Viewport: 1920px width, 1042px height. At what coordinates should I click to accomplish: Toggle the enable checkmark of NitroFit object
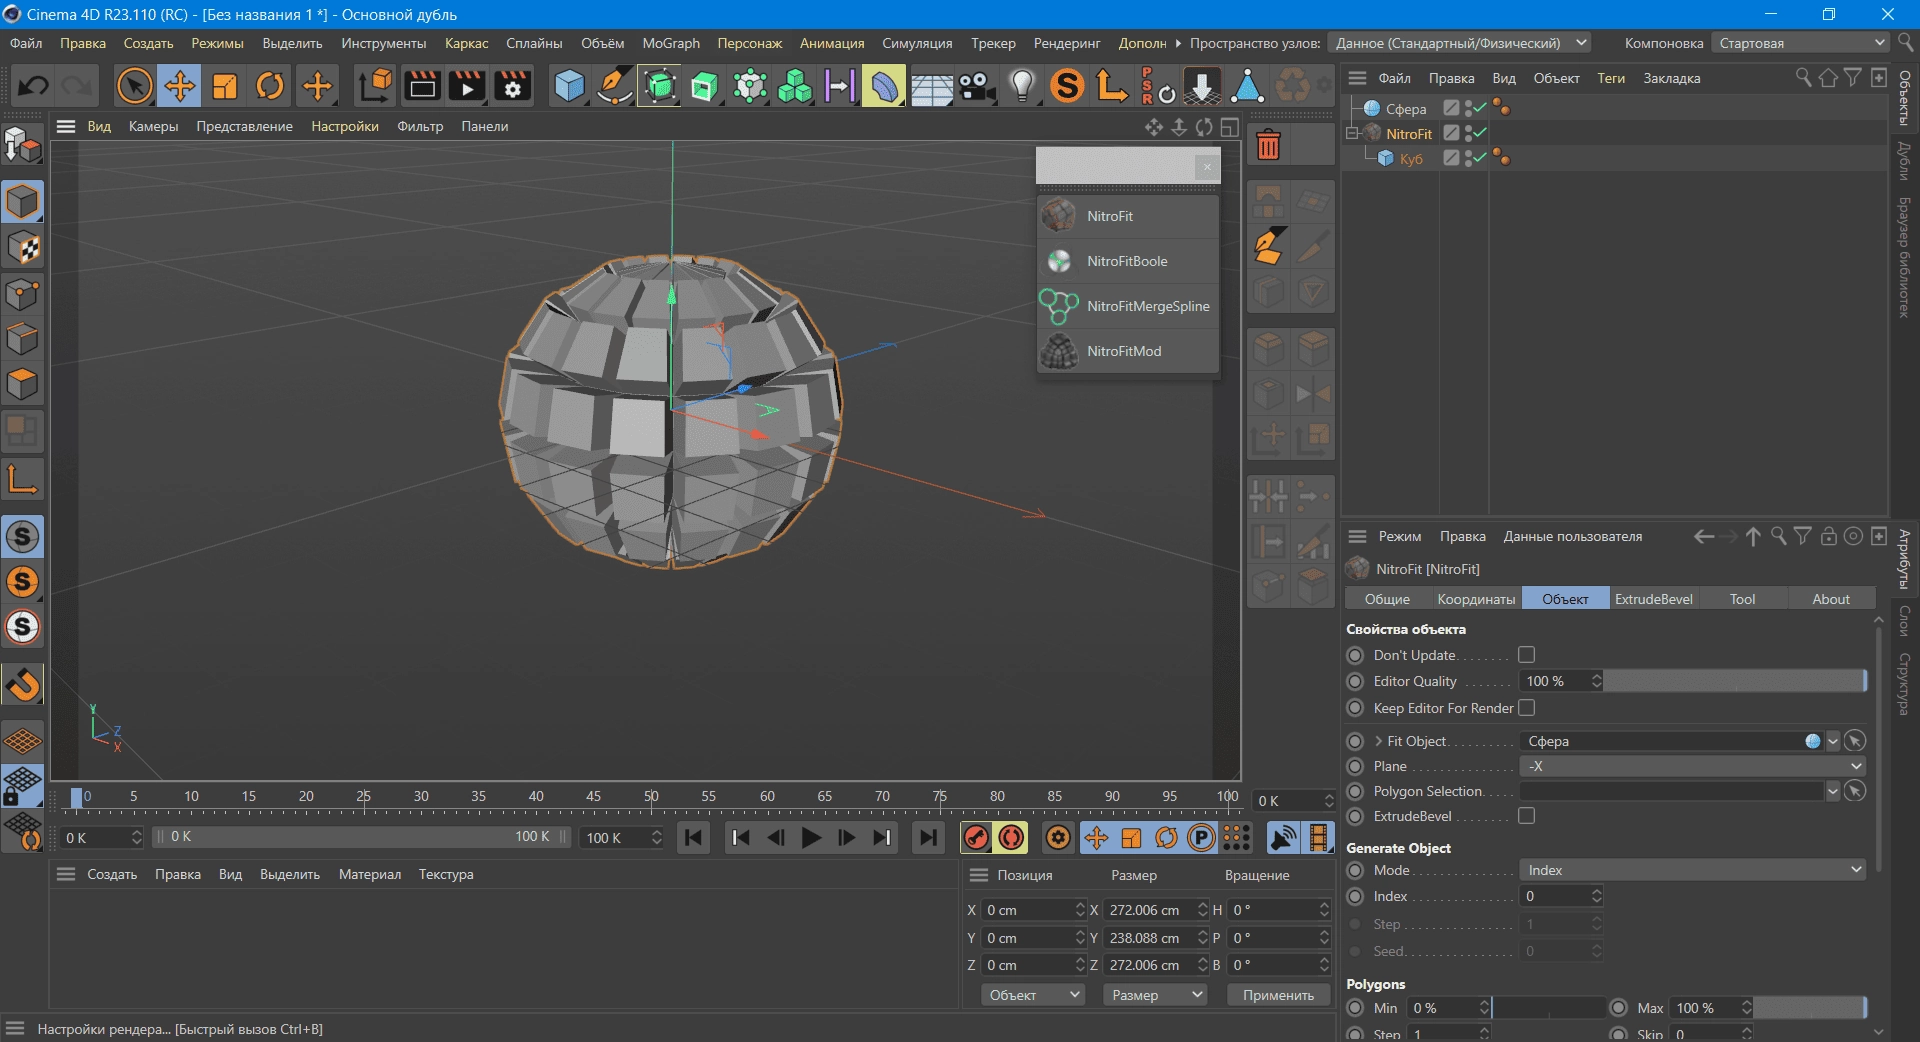1479,133
